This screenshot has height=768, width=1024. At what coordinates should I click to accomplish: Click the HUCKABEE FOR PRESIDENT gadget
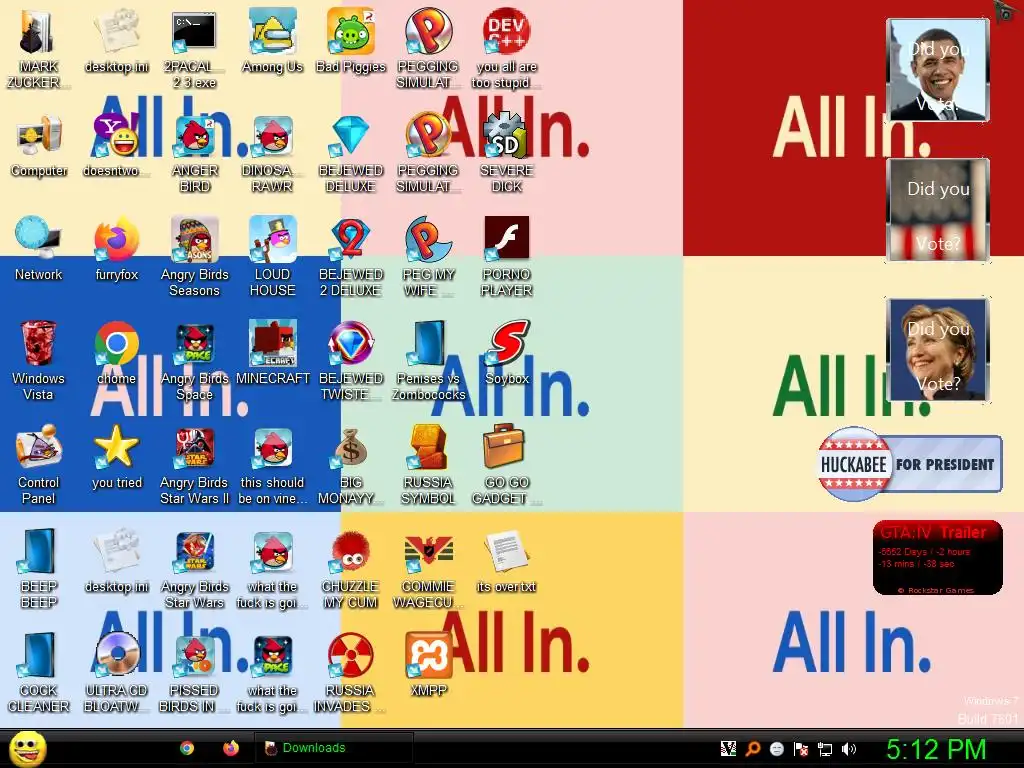(909, 464)
